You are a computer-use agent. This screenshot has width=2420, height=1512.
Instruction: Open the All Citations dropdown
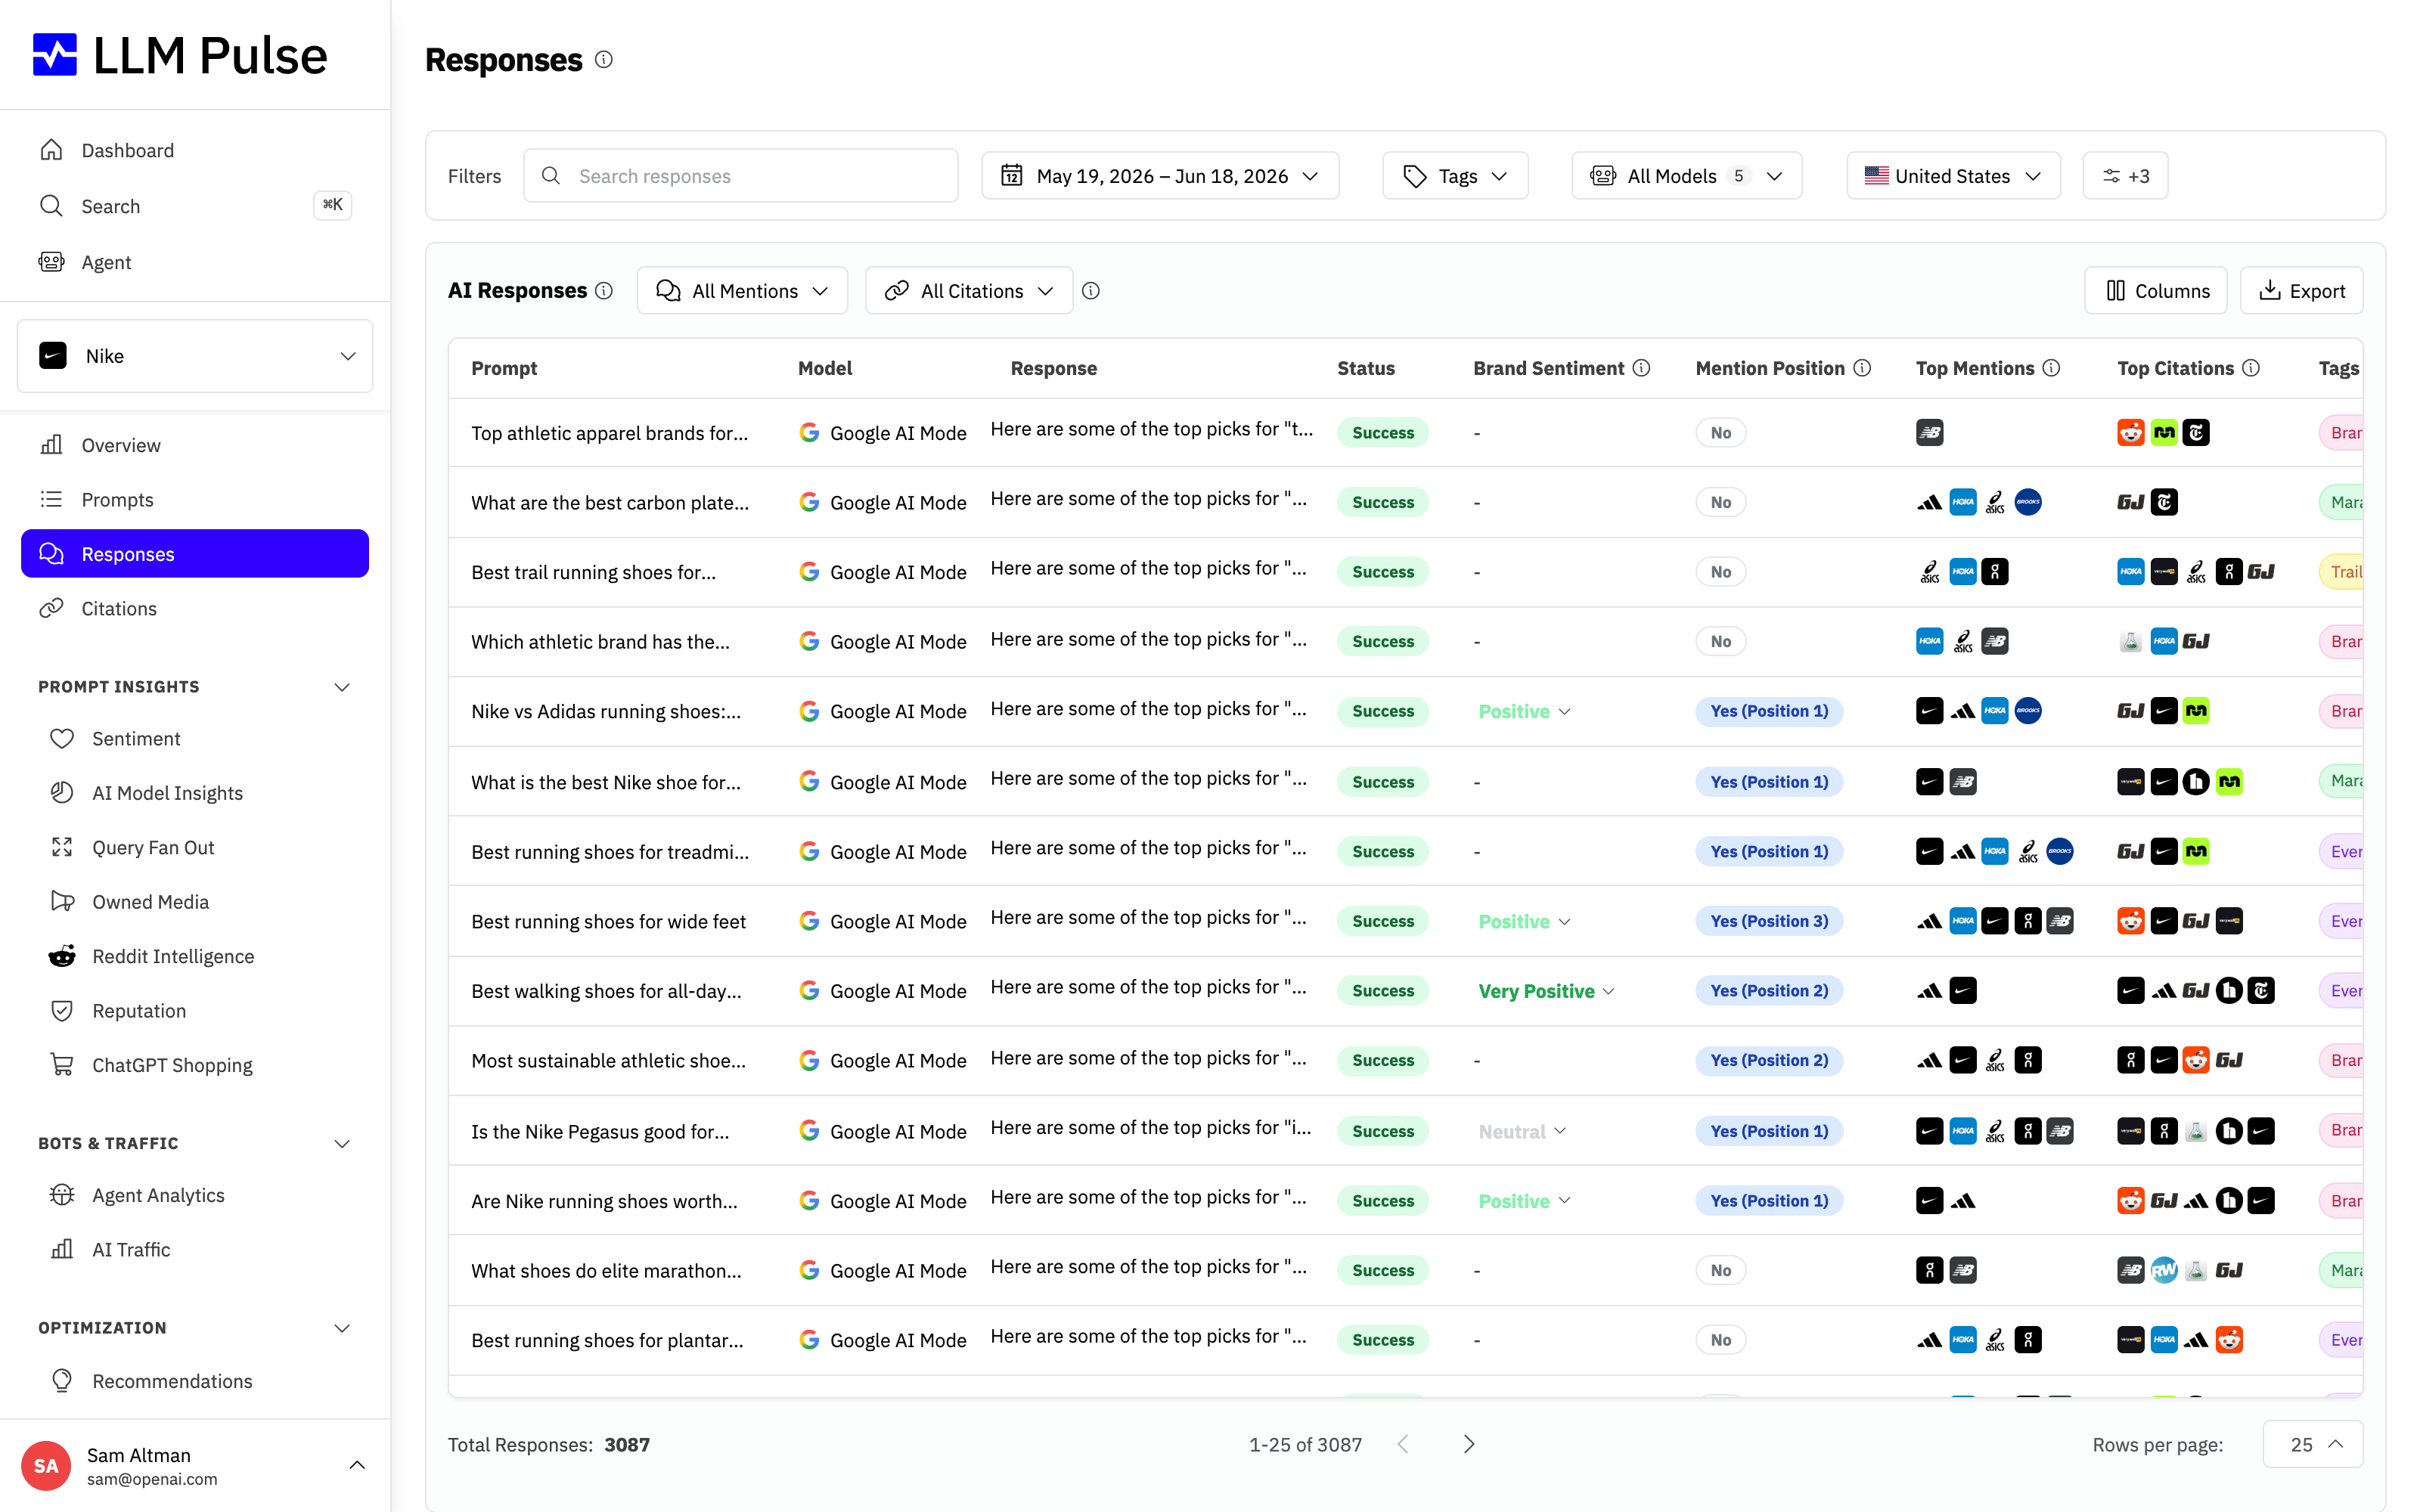pos(969,290)
